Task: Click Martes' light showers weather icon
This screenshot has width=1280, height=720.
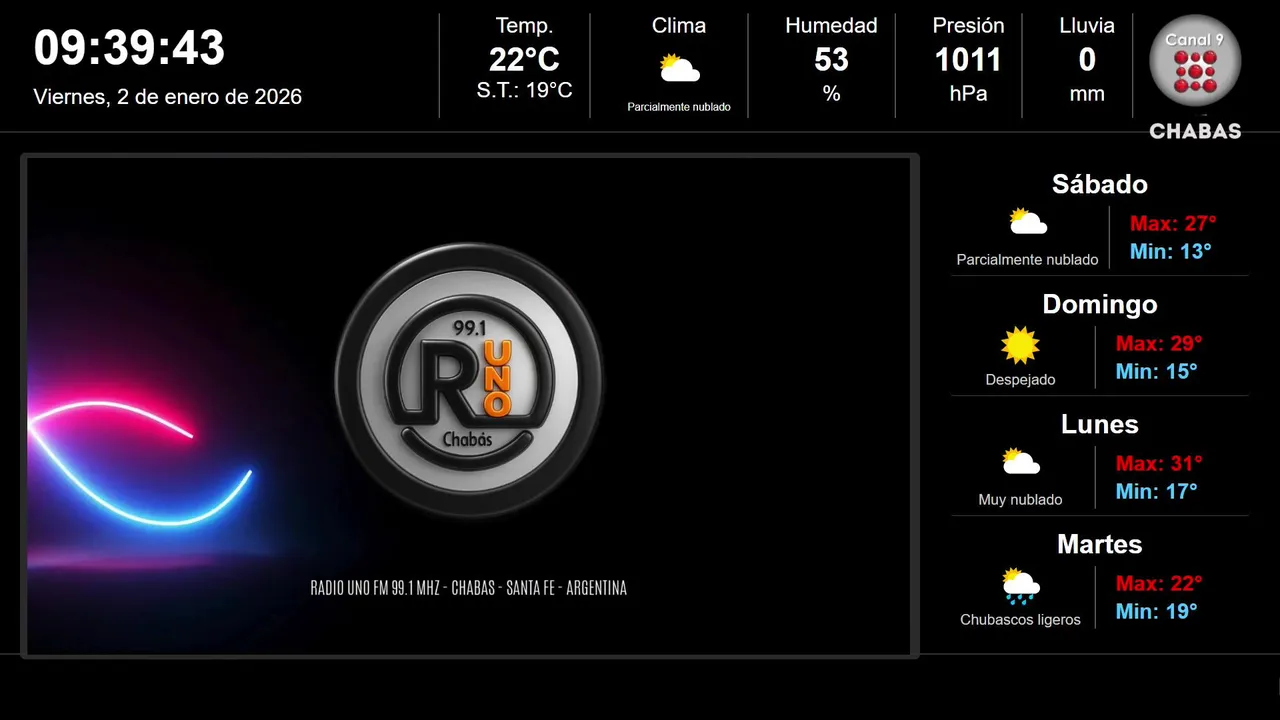Action: [1020, 586]
